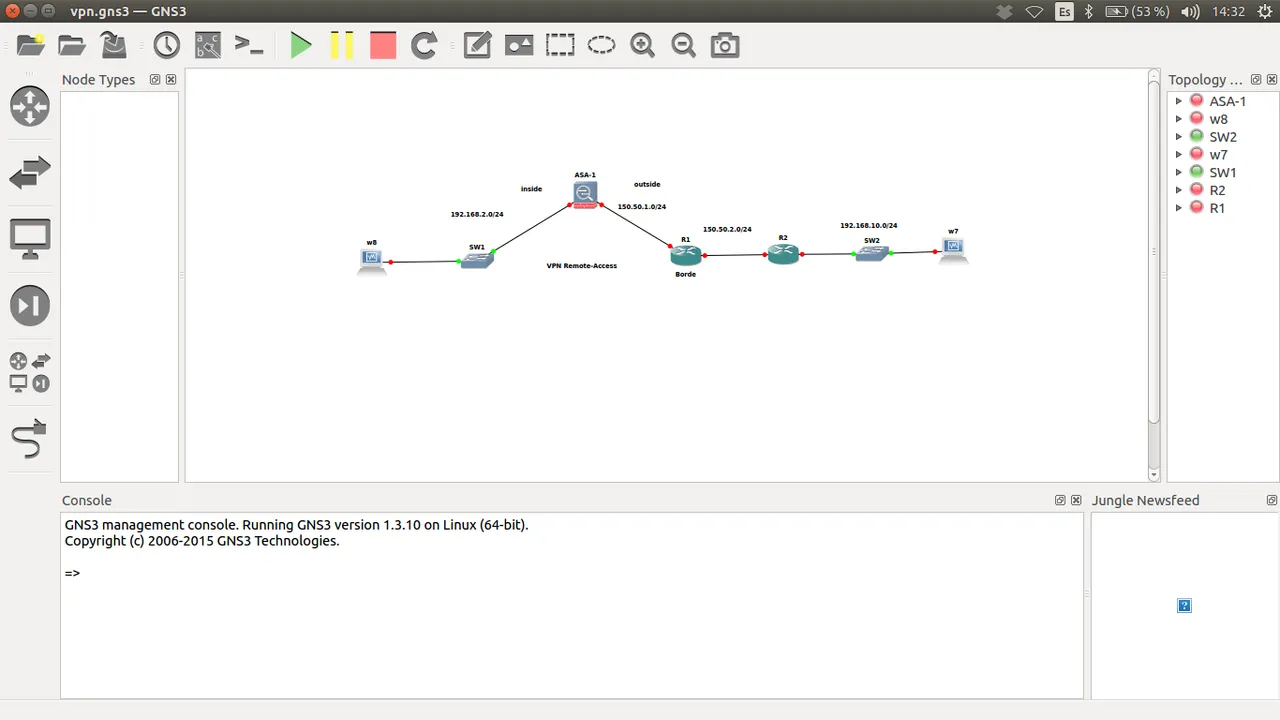Close the Topology Summary panel
1280x720 pixels.
(x=1270, y=80)
